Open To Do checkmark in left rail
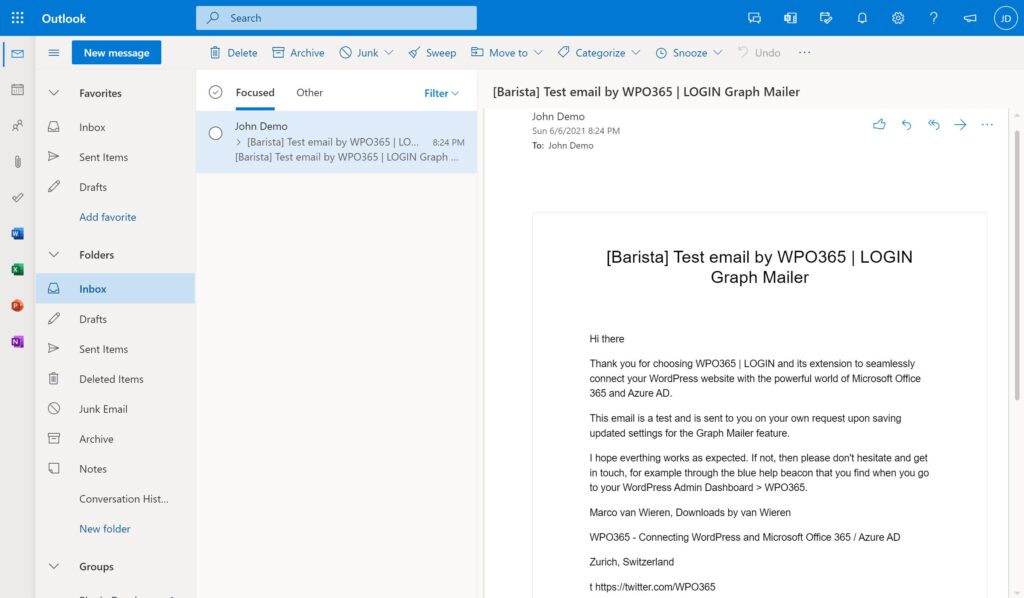 coord(18,197)
